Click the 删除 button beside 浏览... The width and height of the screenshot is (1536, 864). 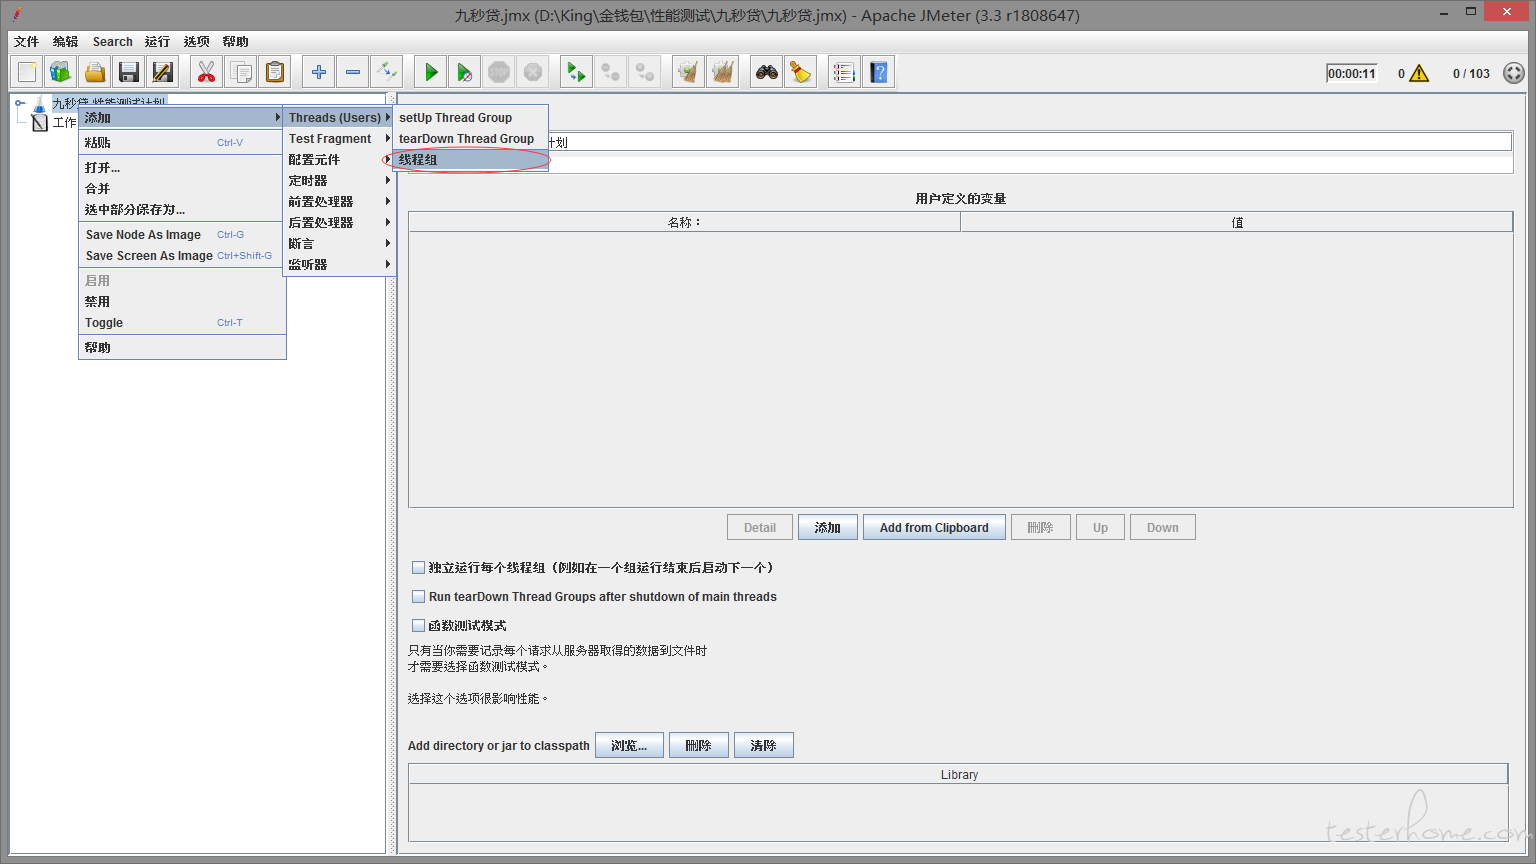698,745
